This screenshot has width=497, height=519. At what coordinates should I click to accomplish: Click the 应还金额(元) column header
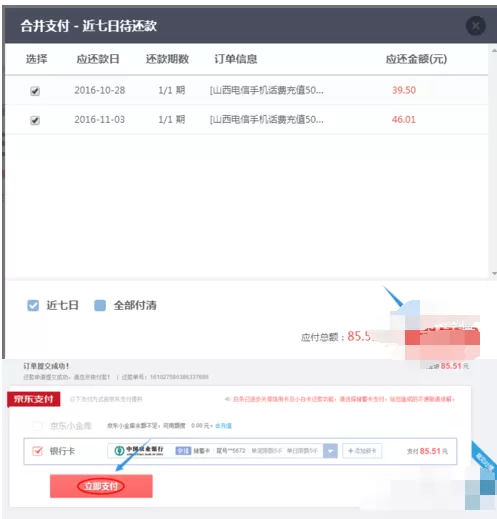(416, 59)
